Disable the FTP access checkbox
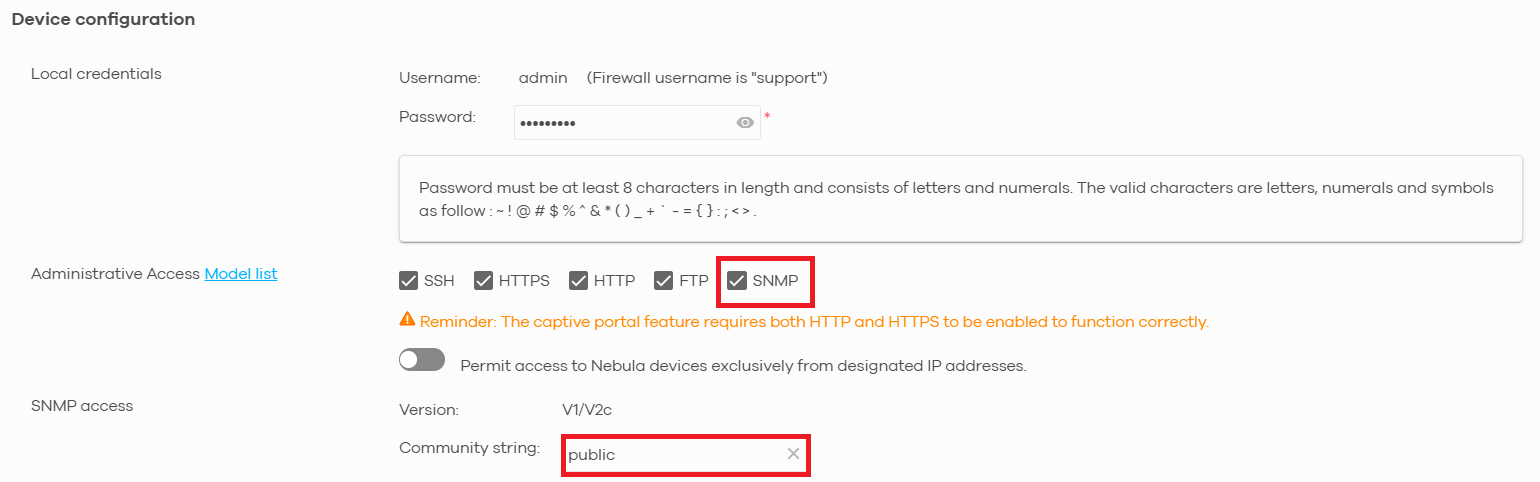Viewport: 1540px width, 482px height. point(664,280)
